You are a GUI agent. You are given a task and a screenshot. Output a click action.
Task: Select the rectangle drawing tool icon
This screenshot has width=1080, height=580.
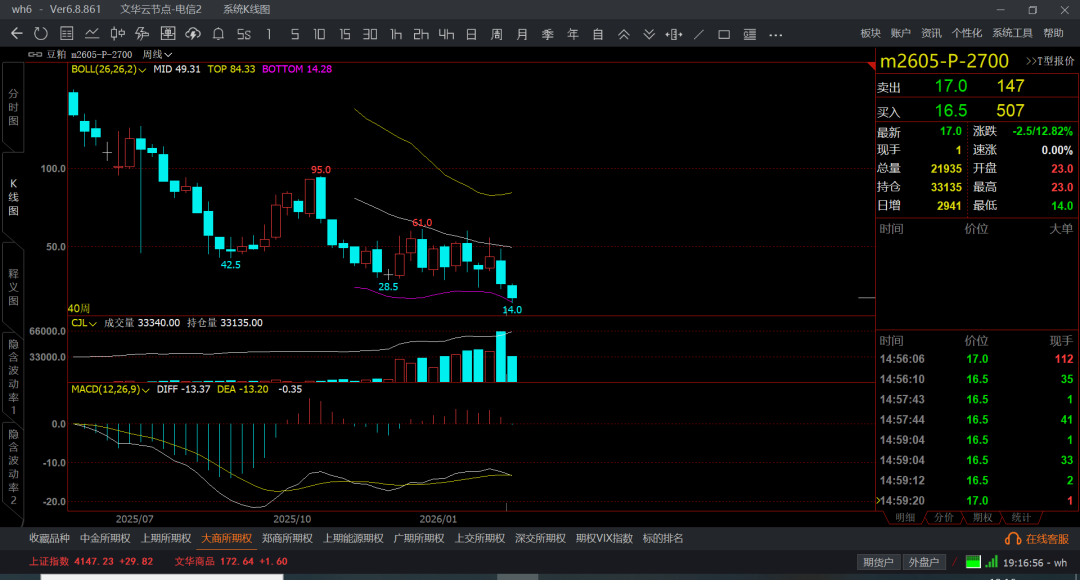[724, 34]
